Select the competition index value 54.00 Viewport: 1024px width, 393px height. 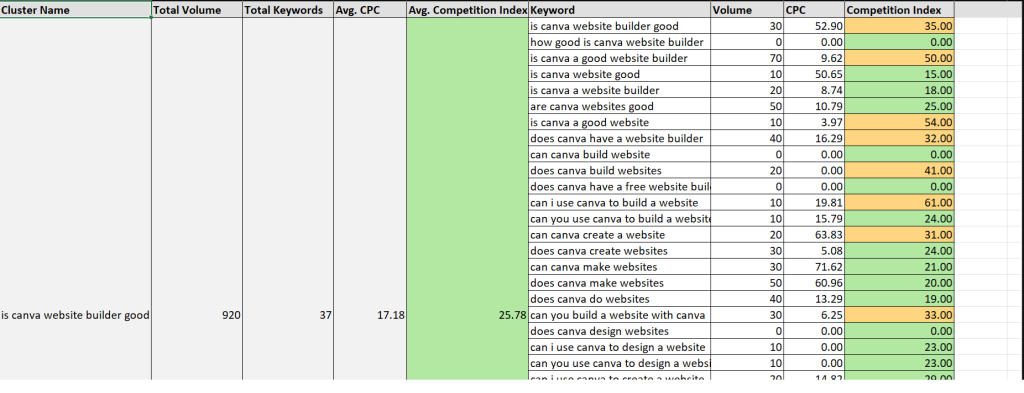coord(899,122)
